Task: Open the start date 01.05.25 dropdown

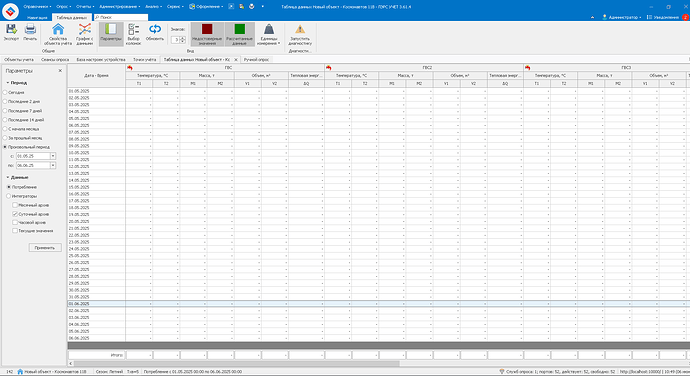Action: pos(53,156)
